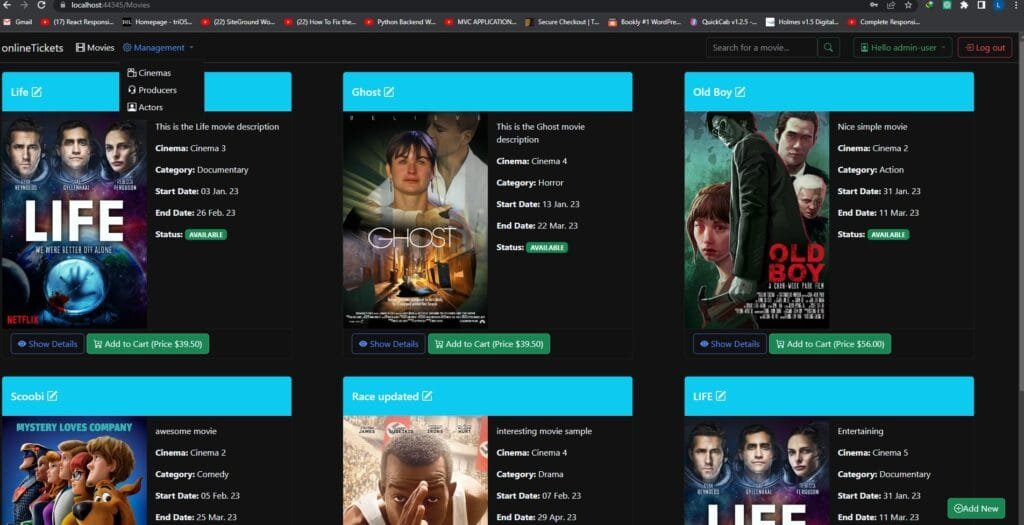Go to the Movies navigation link
1024x525 pixels.
click(x=95, y=47)
